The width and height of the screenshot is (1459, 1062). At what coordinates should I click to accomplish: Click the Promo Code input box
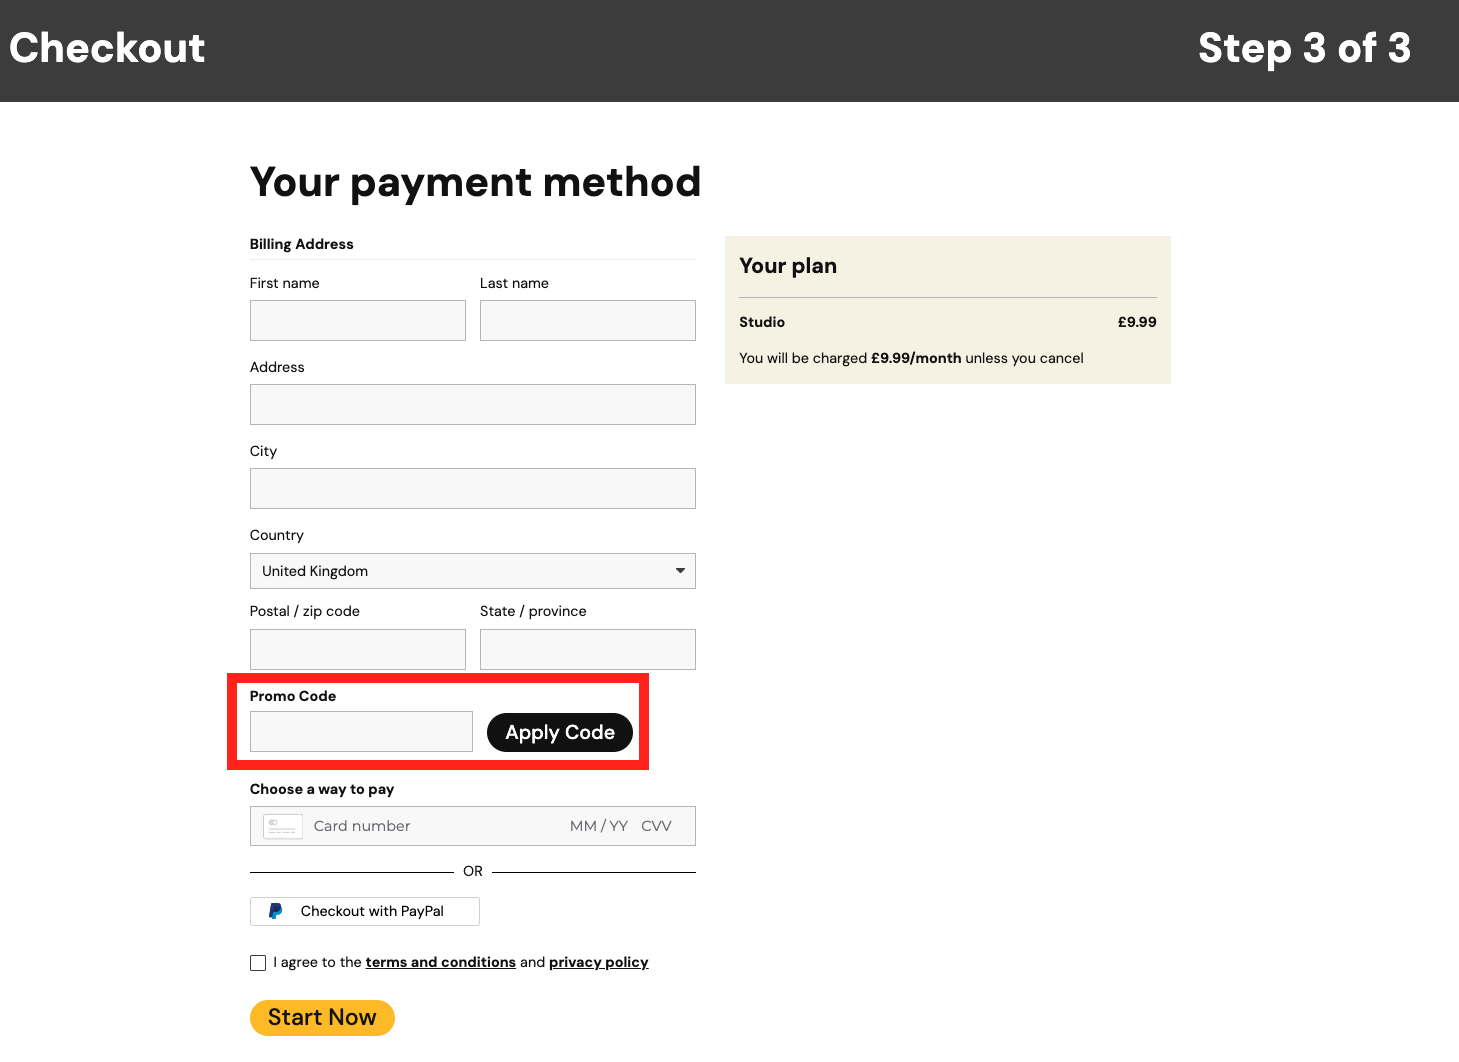pos(361,732)
